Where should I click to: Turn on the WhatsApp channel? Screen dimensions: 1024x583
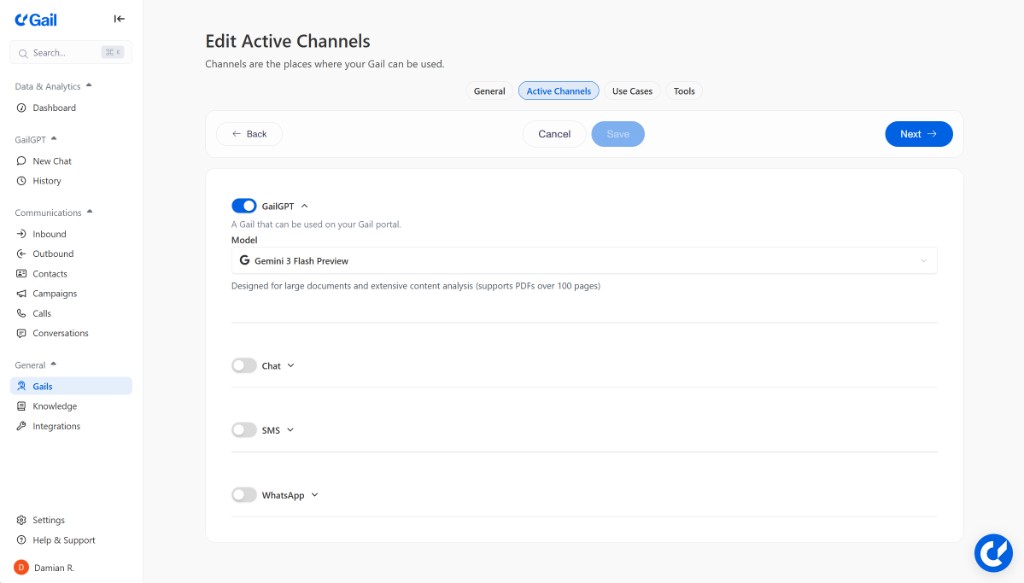[x=244, y=494]
